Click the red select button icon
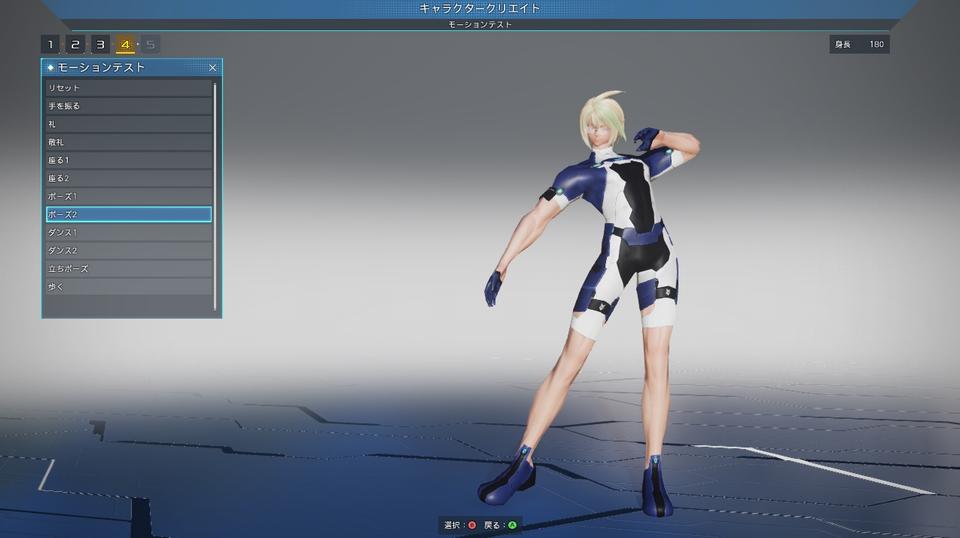The width and height of the screenshot is (960, 538). tap(472, 525)
